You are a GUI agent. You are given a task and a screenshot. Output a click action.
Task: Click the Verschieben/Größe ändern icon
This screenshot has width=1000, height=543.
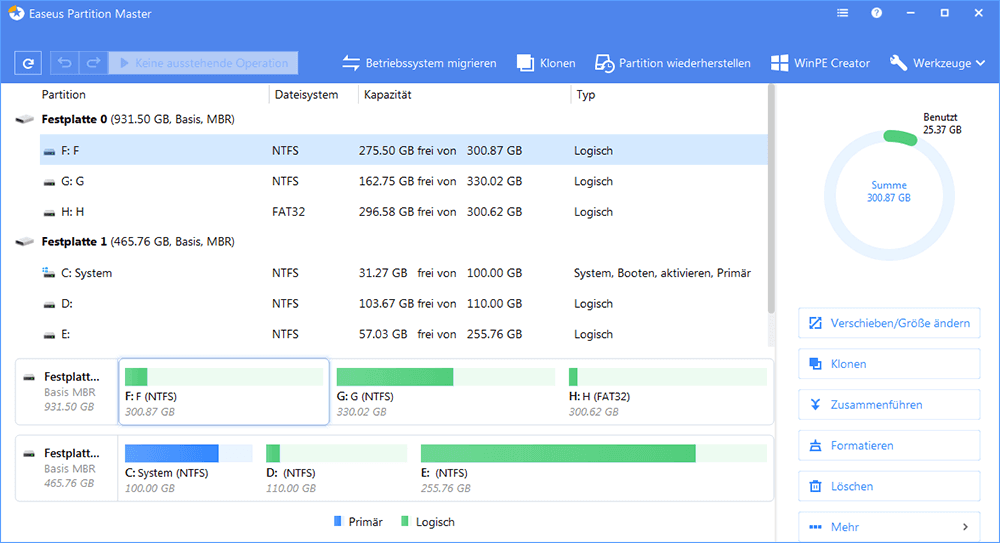tap(815, 323)
